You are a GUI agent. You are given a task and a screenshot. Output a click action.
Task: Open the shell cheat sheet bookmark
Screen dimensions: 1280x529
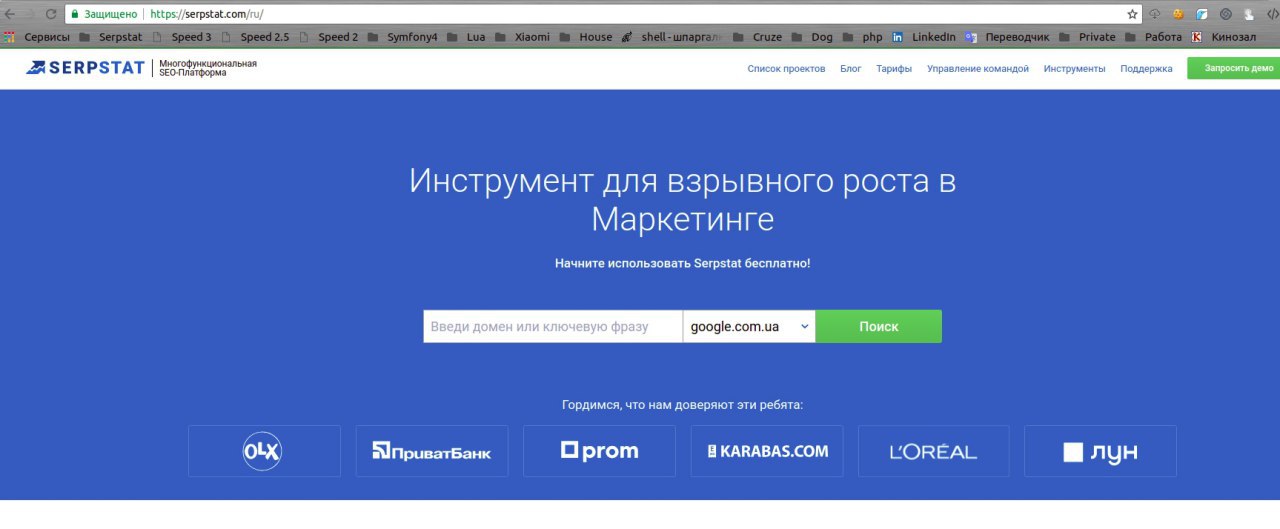tap(670, 37)
